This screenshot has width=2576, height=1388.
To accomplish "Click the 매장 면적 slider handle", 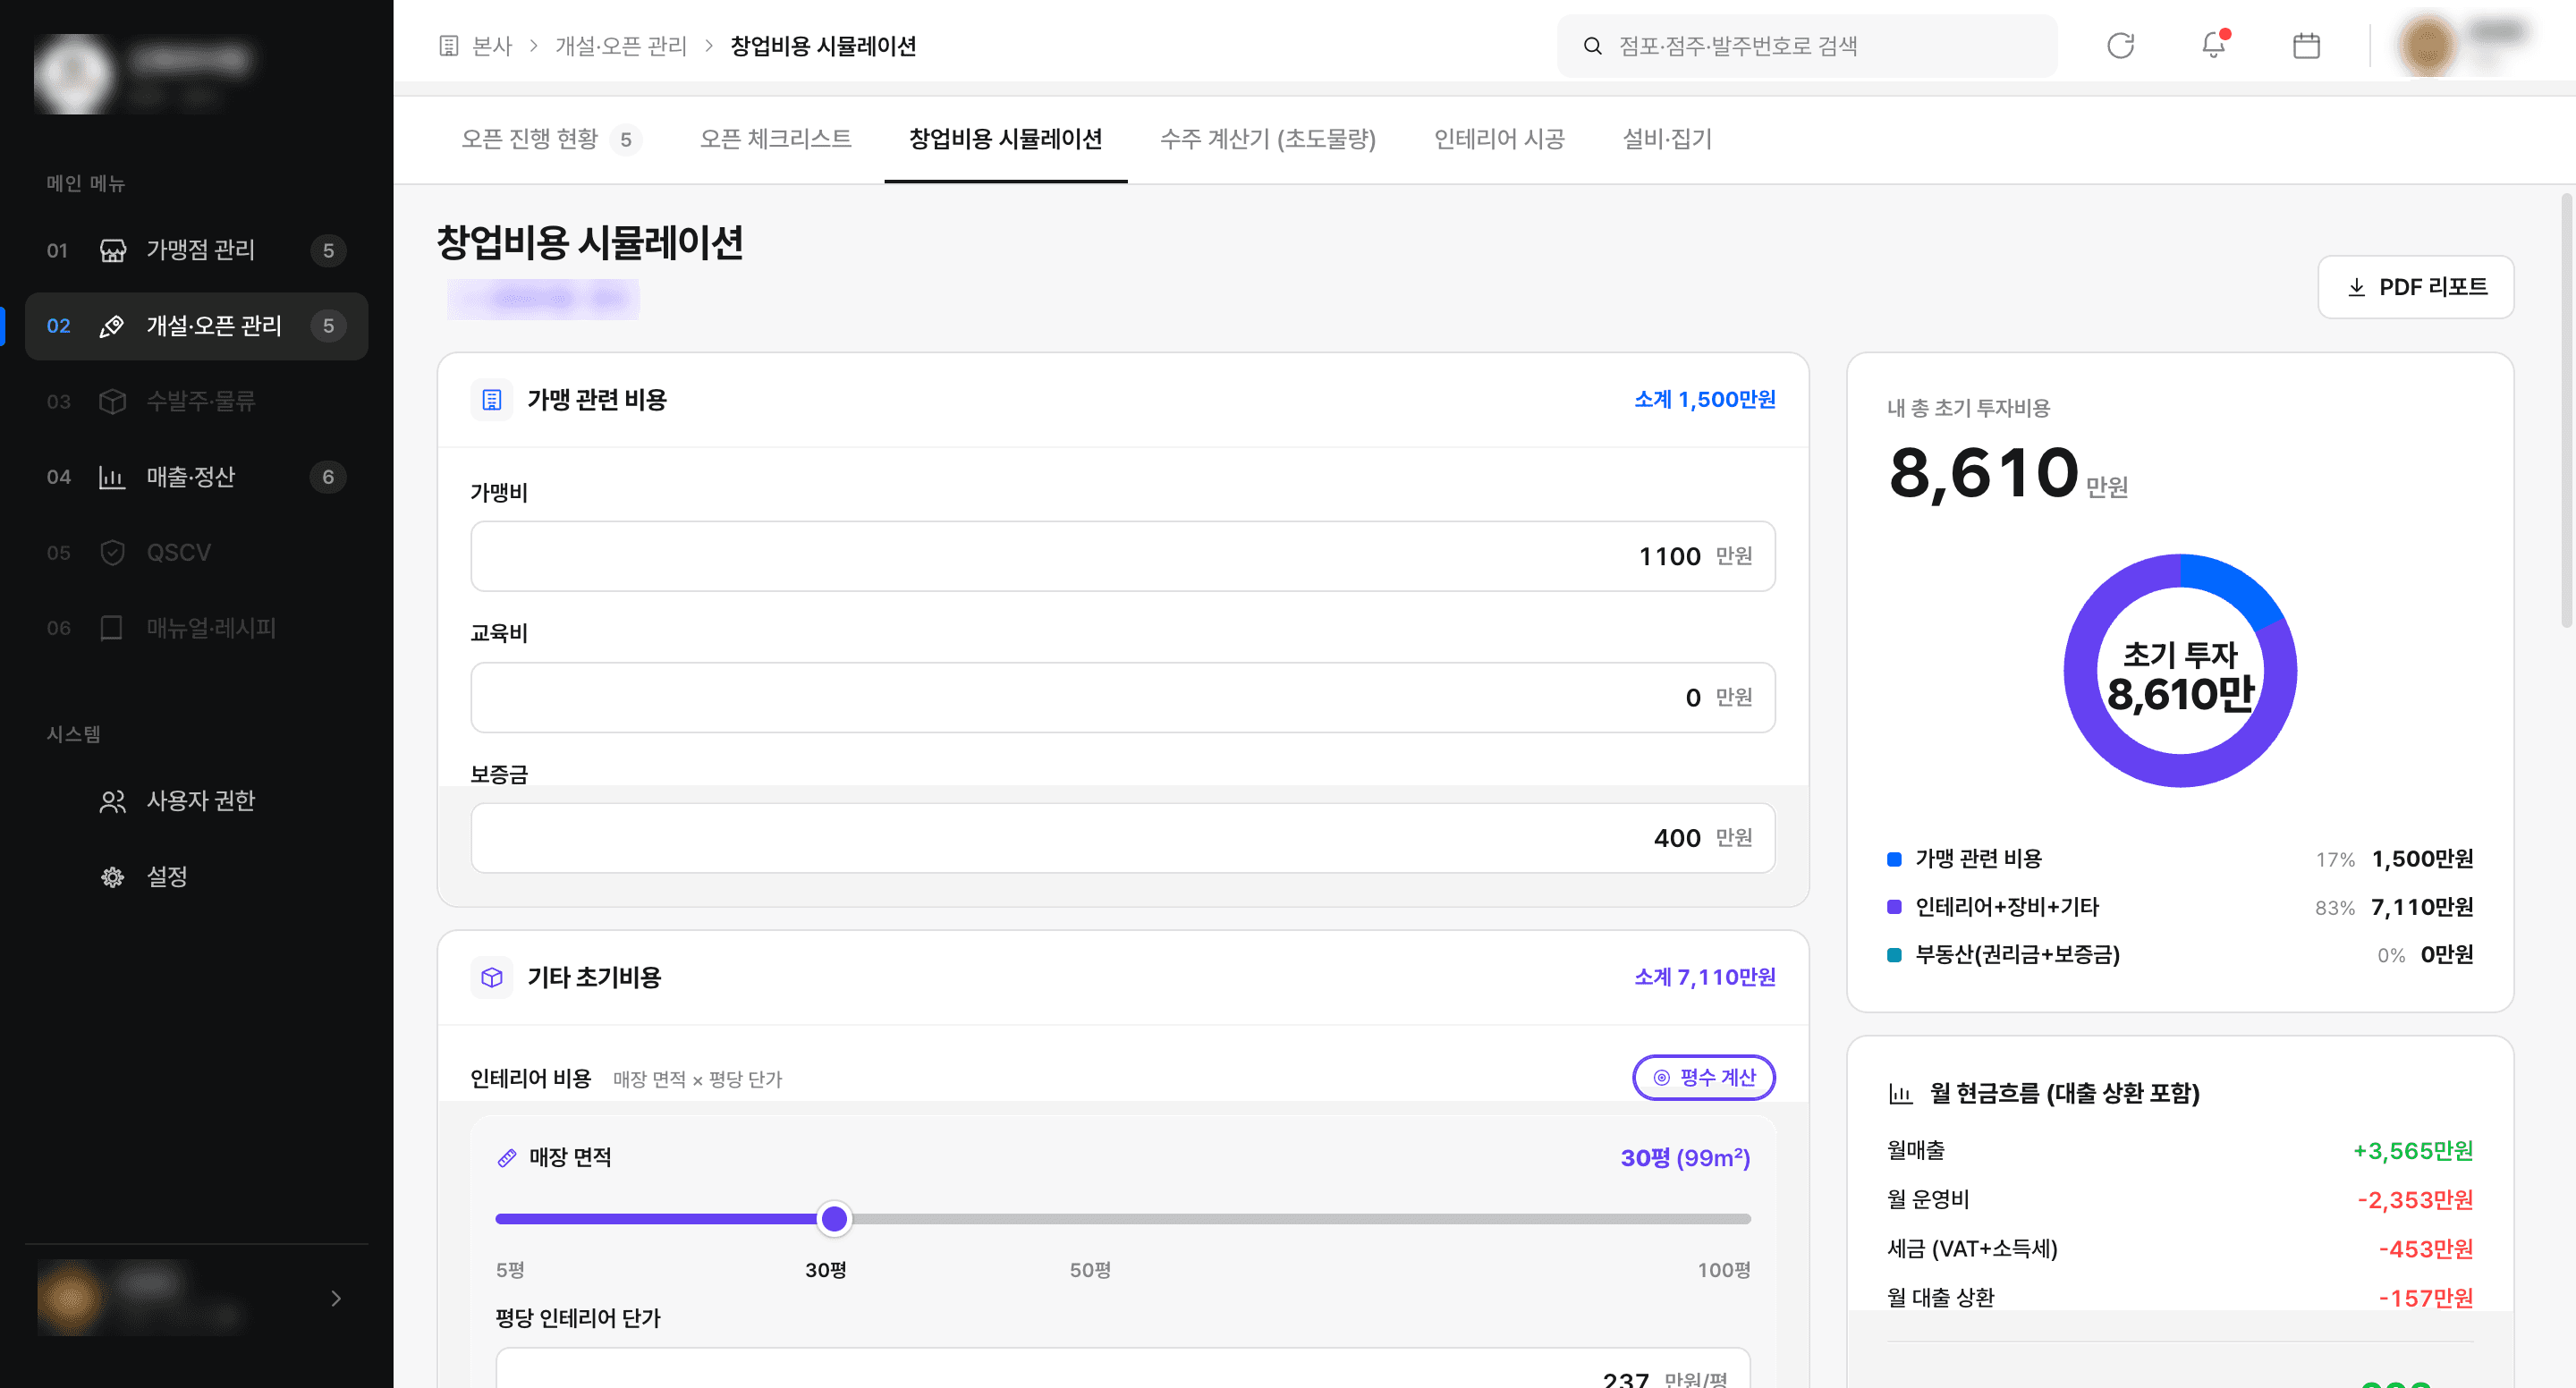I will 833,1219.
